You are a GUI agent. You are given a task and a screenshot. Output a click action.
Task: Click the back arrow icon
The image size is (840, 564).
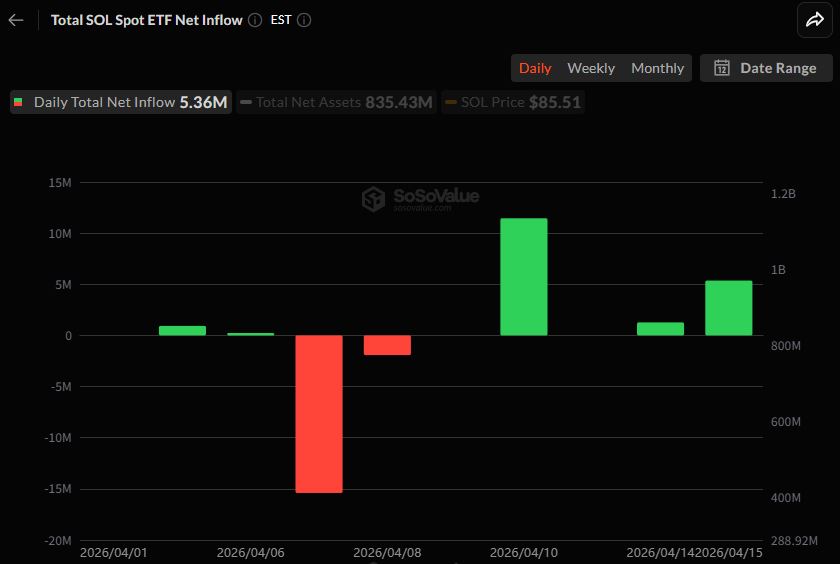[16, 20]
